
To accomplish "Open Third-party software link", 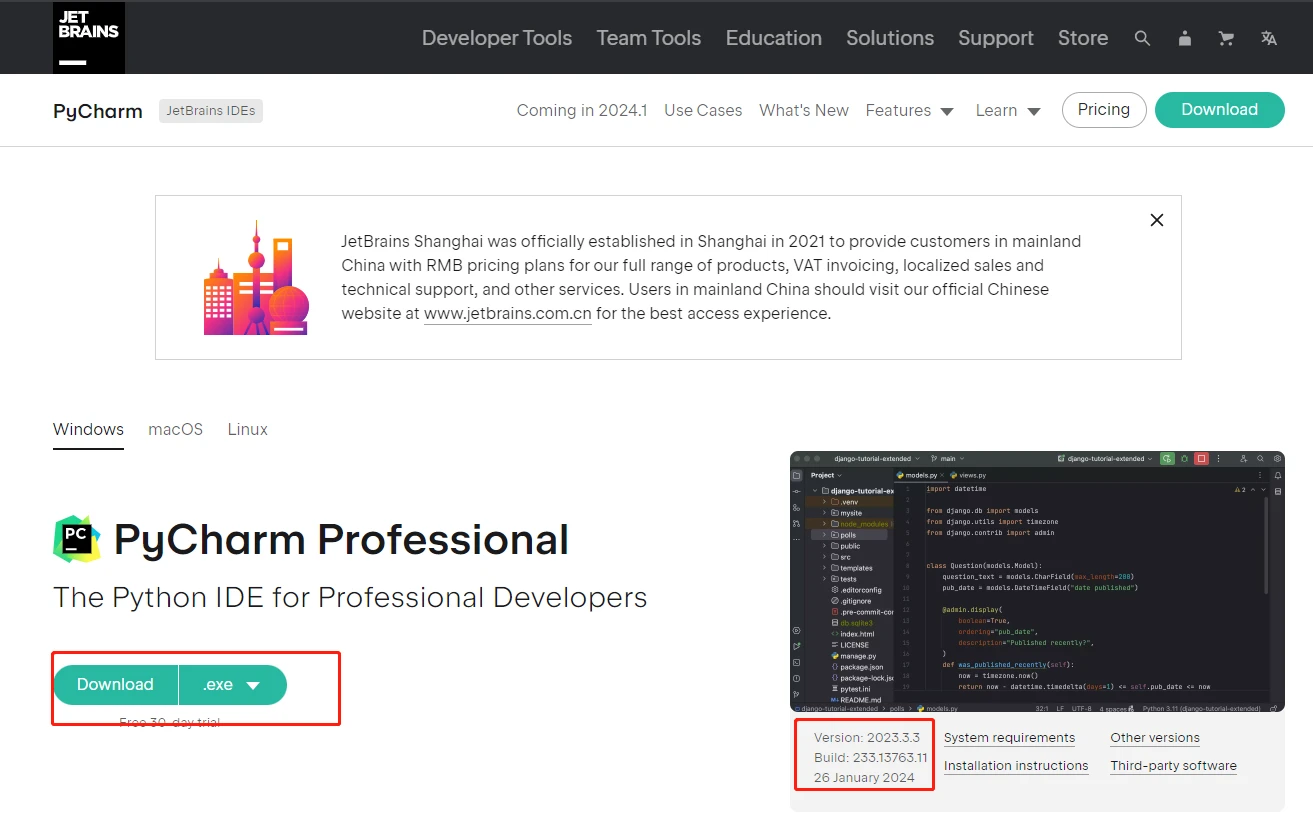I will pos(1173,766).
